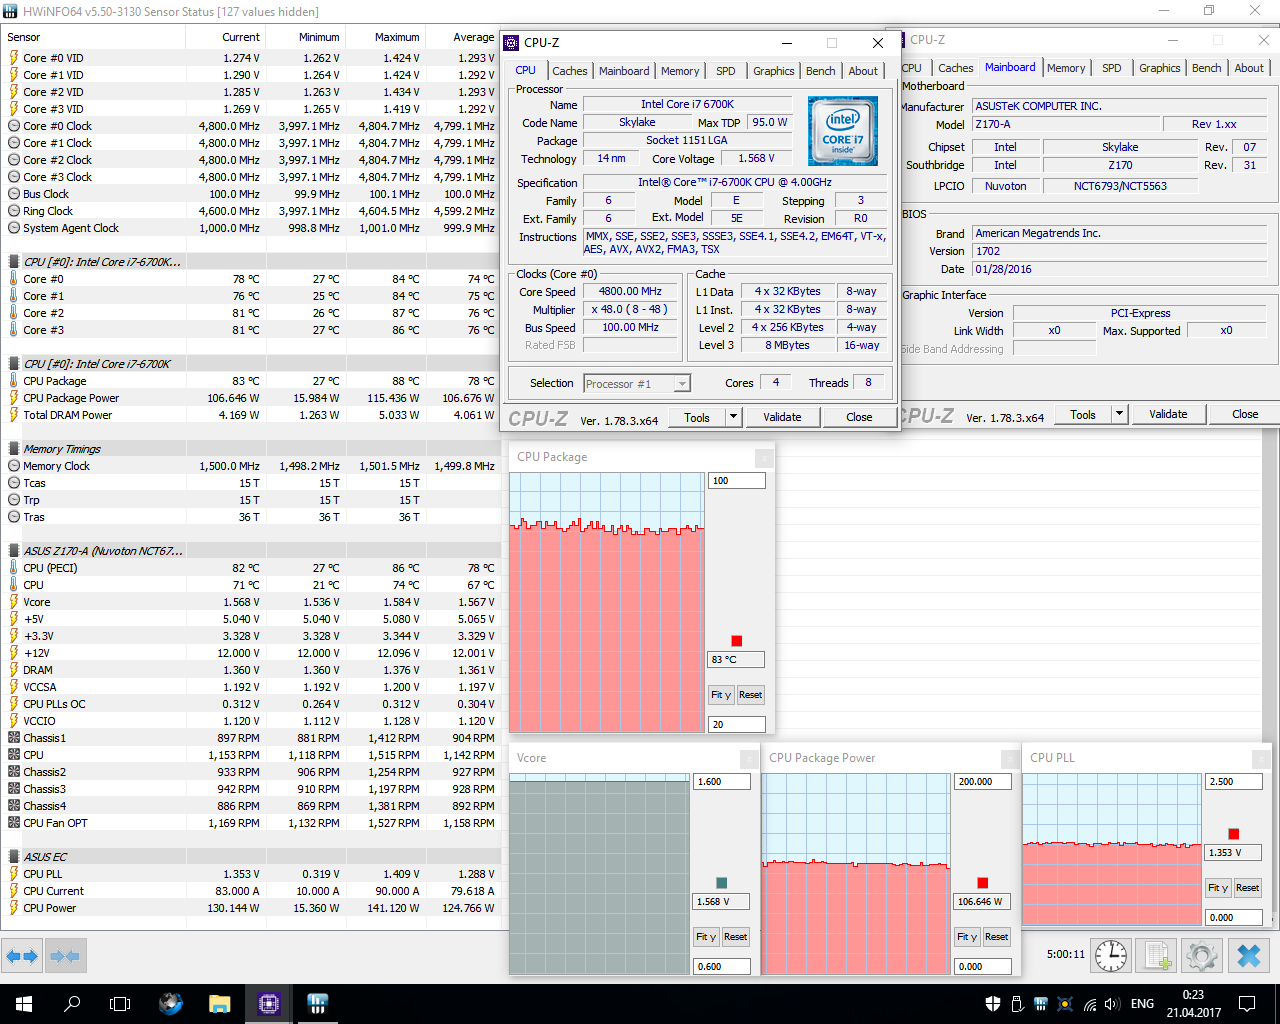1280x1024 pixels.
Task: Click the red color swatch in CPU PLL graph
Action: tap(1234, 834)
